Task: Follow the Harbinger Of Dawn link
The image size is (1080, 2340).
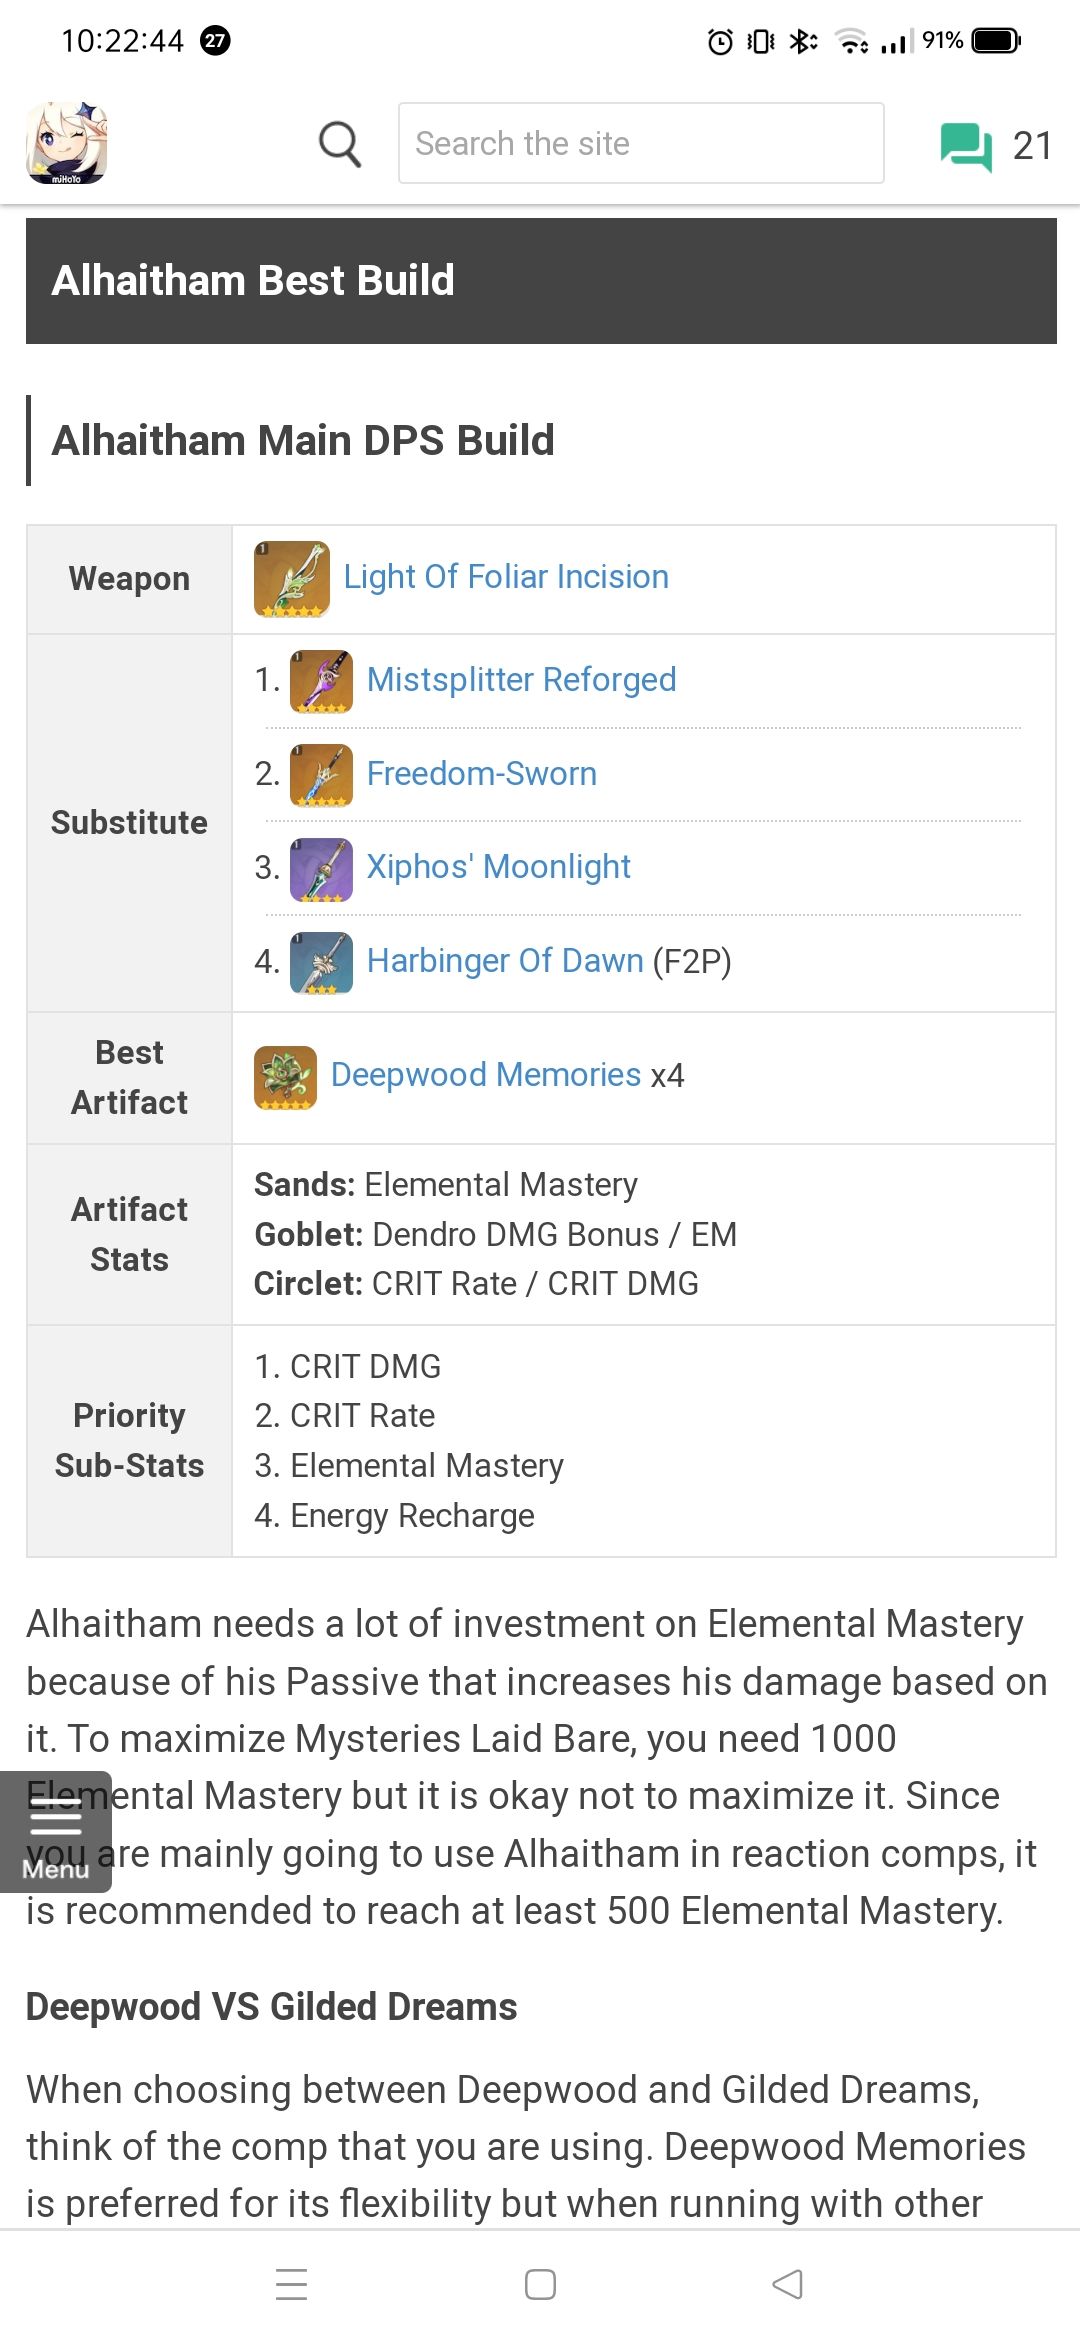Action: pyautogui.click(x=505, y=961)
